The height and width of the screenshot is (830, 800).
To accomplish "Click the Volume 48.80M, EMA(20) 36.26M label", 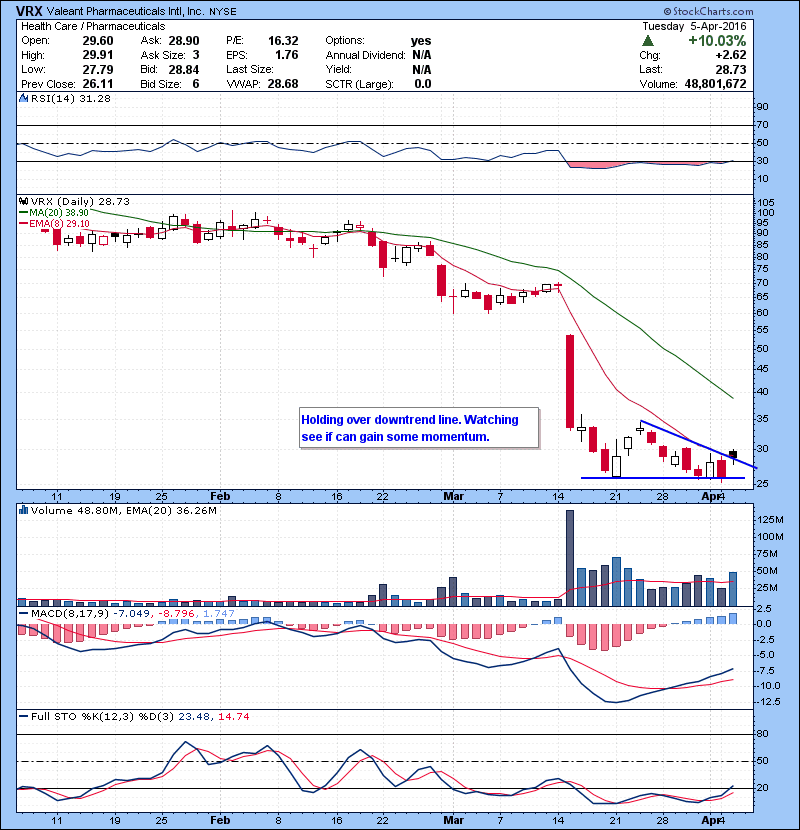I will click(x=124, y=510).
